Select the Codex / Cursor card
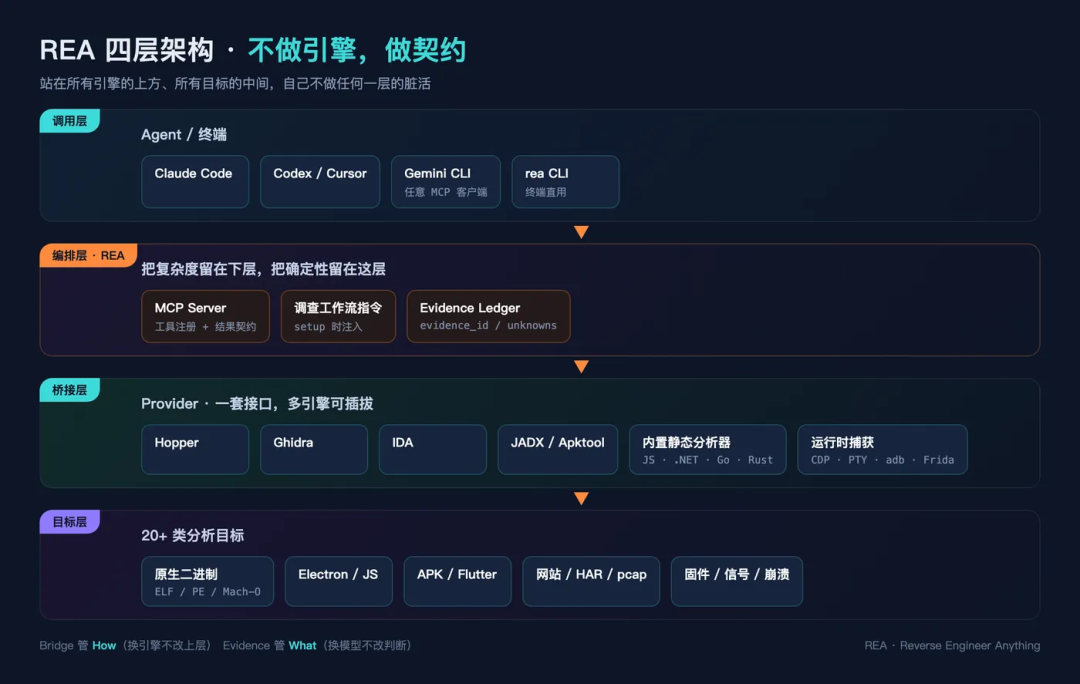Screen dimensions: 1080x684 (x=320, y=182)
